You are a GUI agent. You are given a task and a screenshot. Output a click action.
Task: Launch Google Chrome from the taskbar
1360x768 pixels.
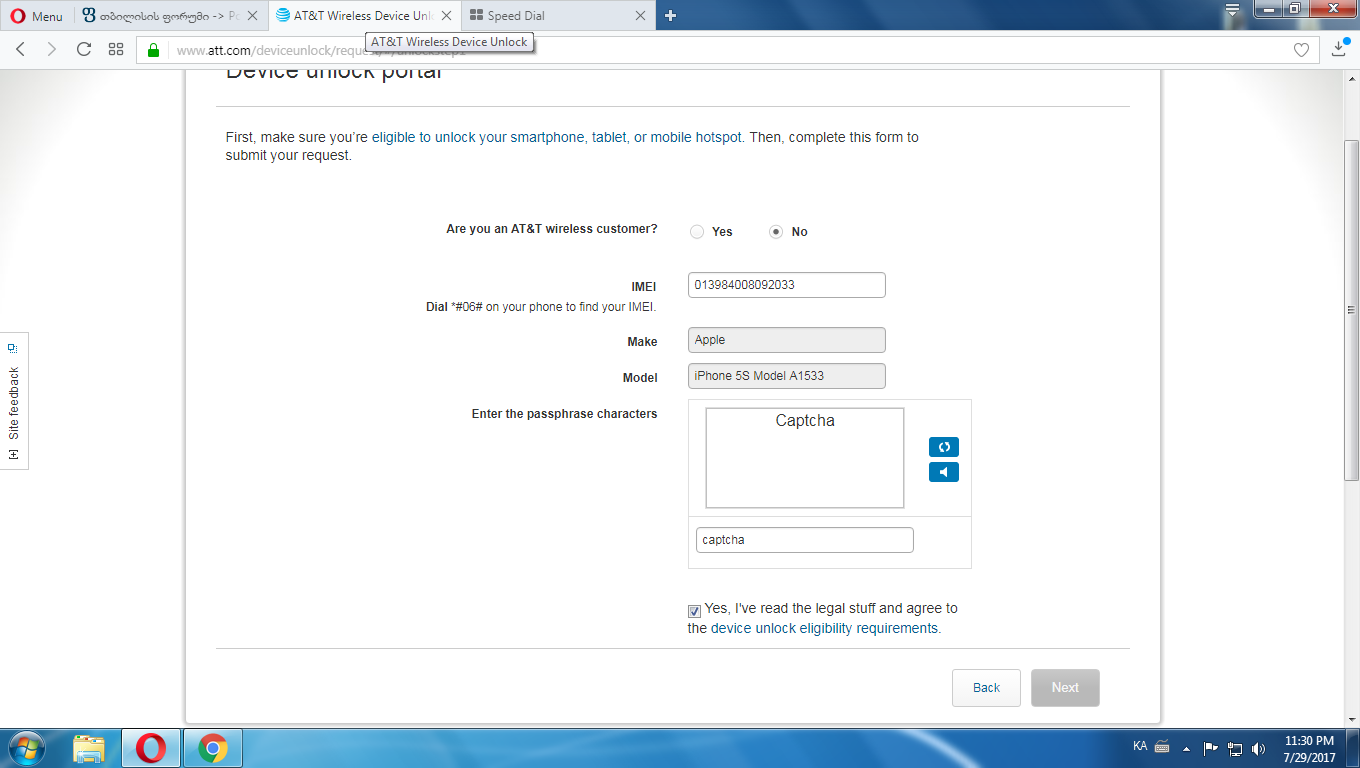click(x=212, y=748)
